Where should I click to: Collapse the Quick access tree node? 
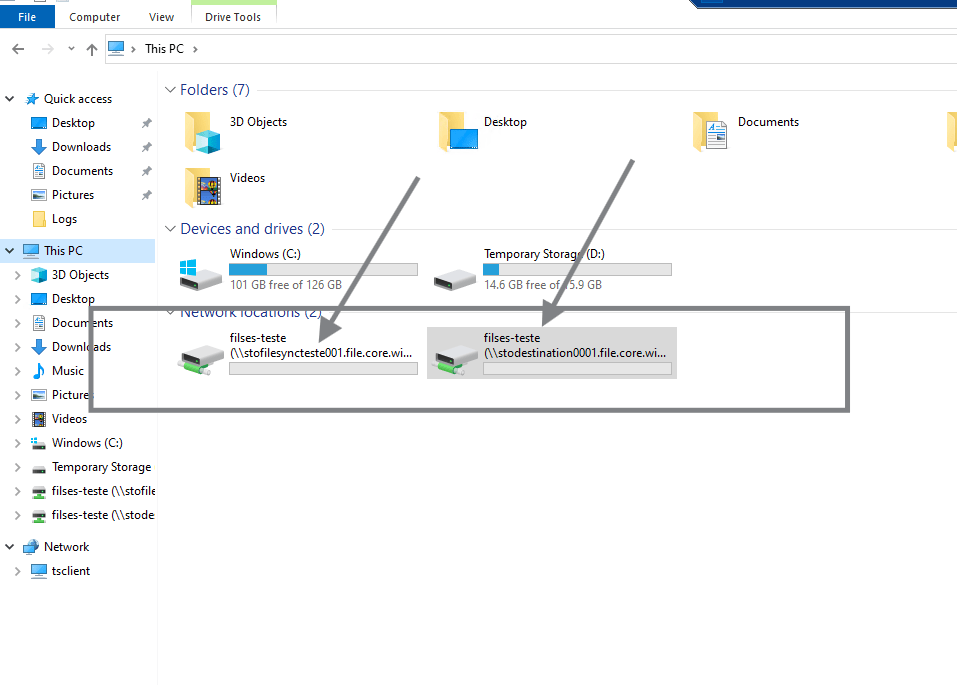coord(10,99)
